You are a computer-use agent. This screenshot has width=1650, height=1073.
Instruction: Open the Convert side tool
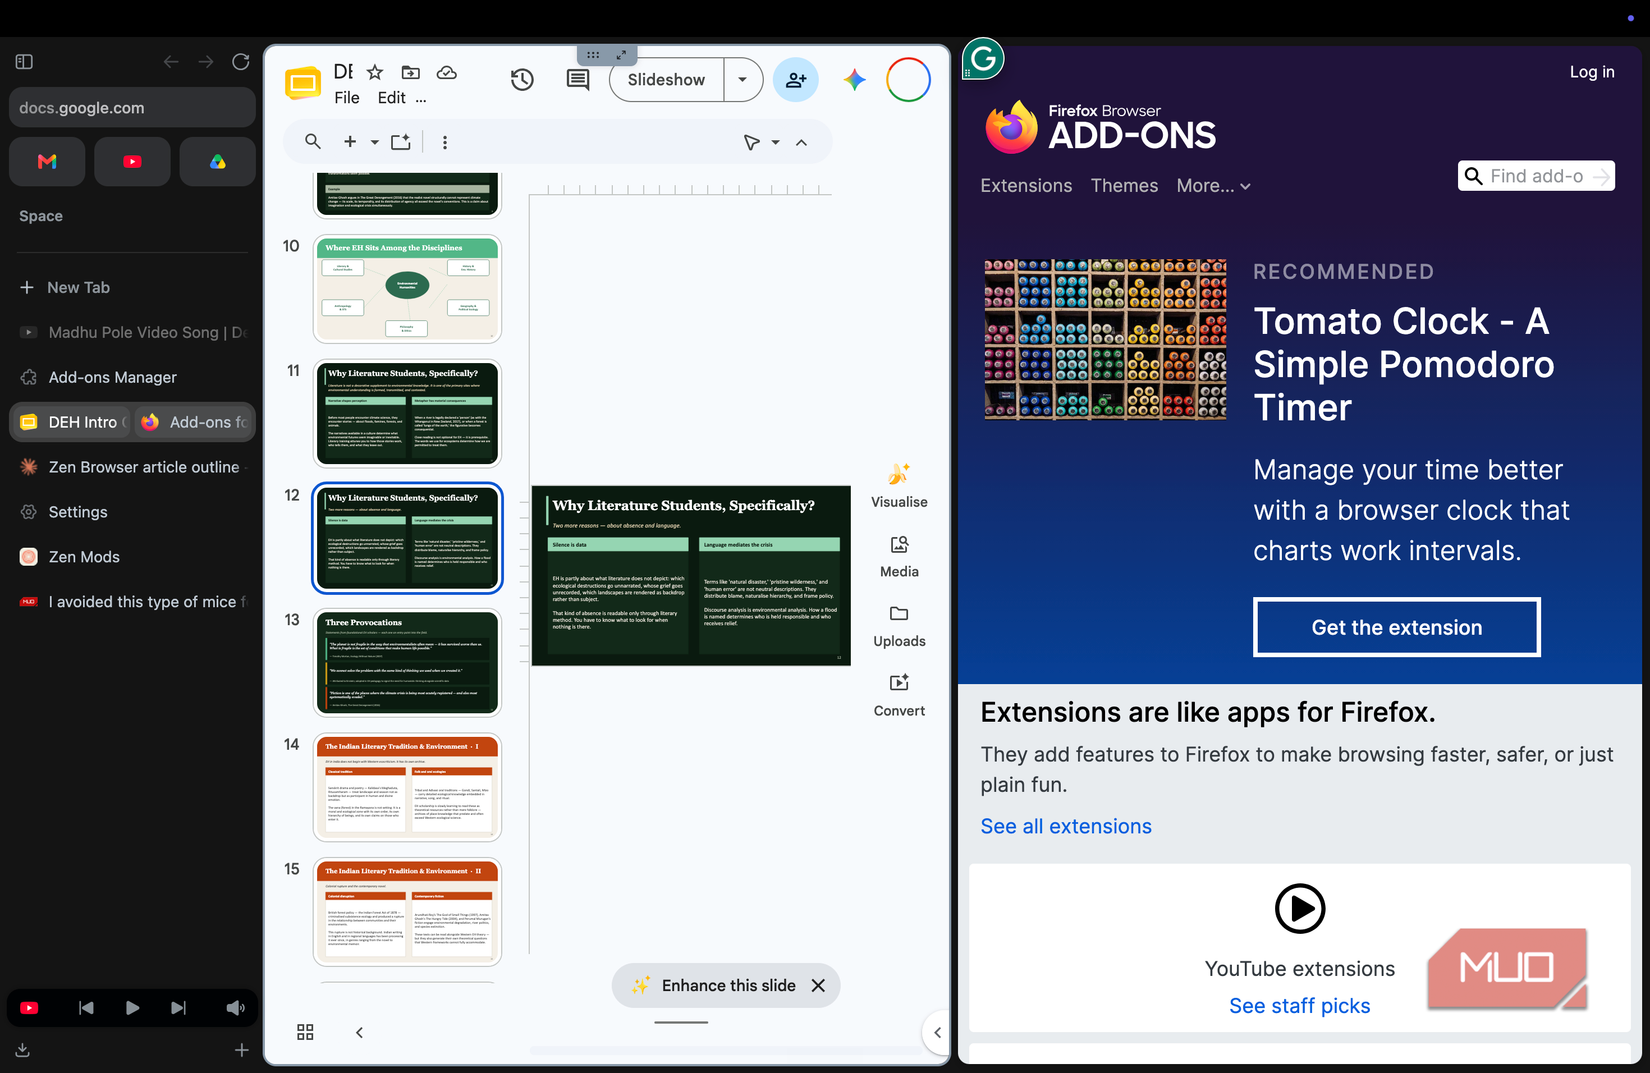pyautogui.click(x=899, y=696)
